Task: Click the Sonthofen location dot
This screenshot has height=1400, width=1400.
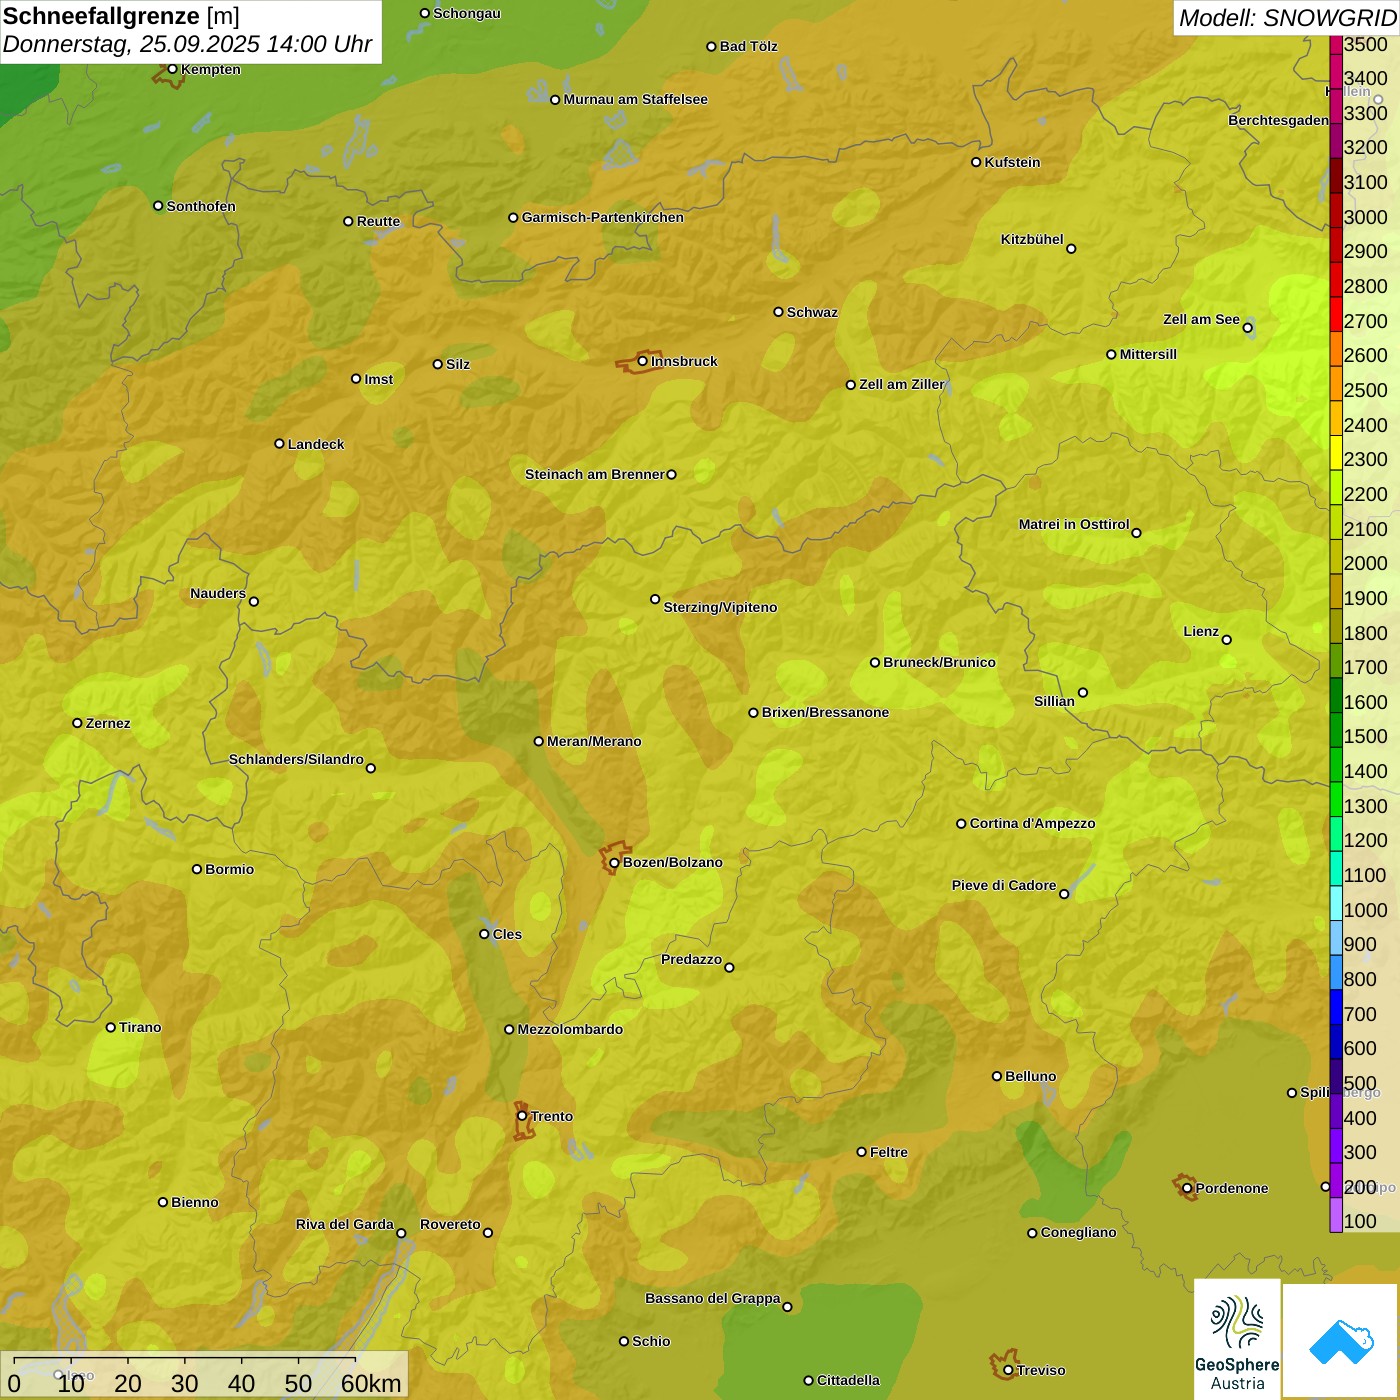Action: click(158, 206)
